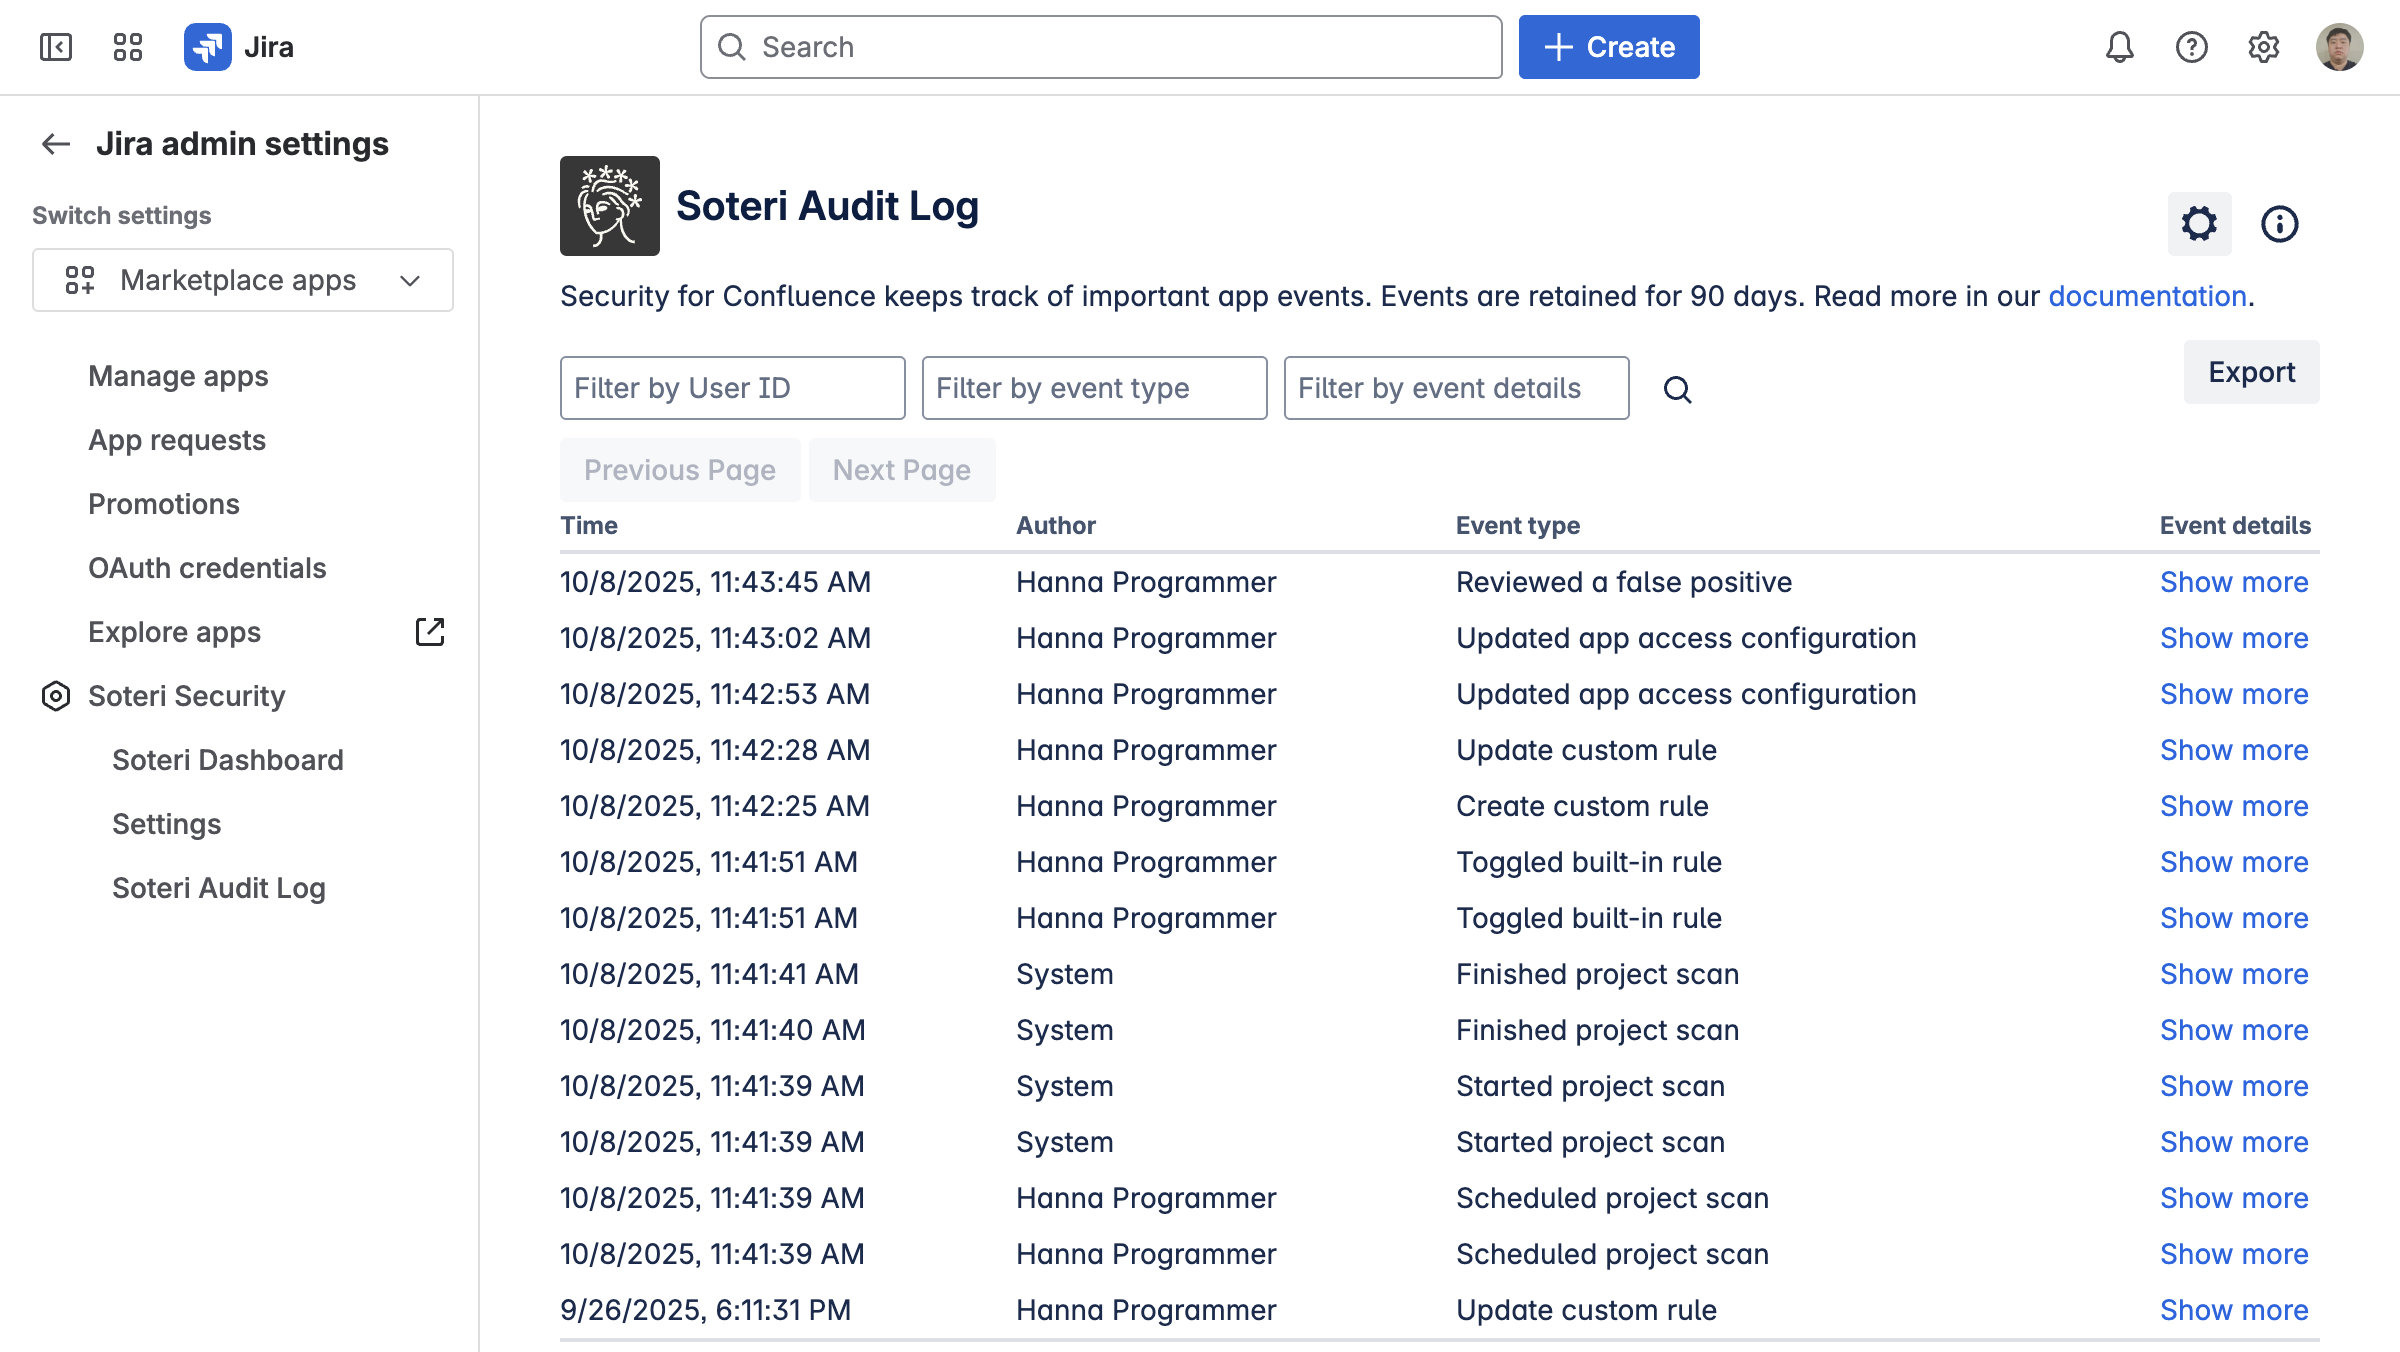Open Jira settings gear in top bar
This screenshot has height=1352, width=2400.
coord(2263,47)
